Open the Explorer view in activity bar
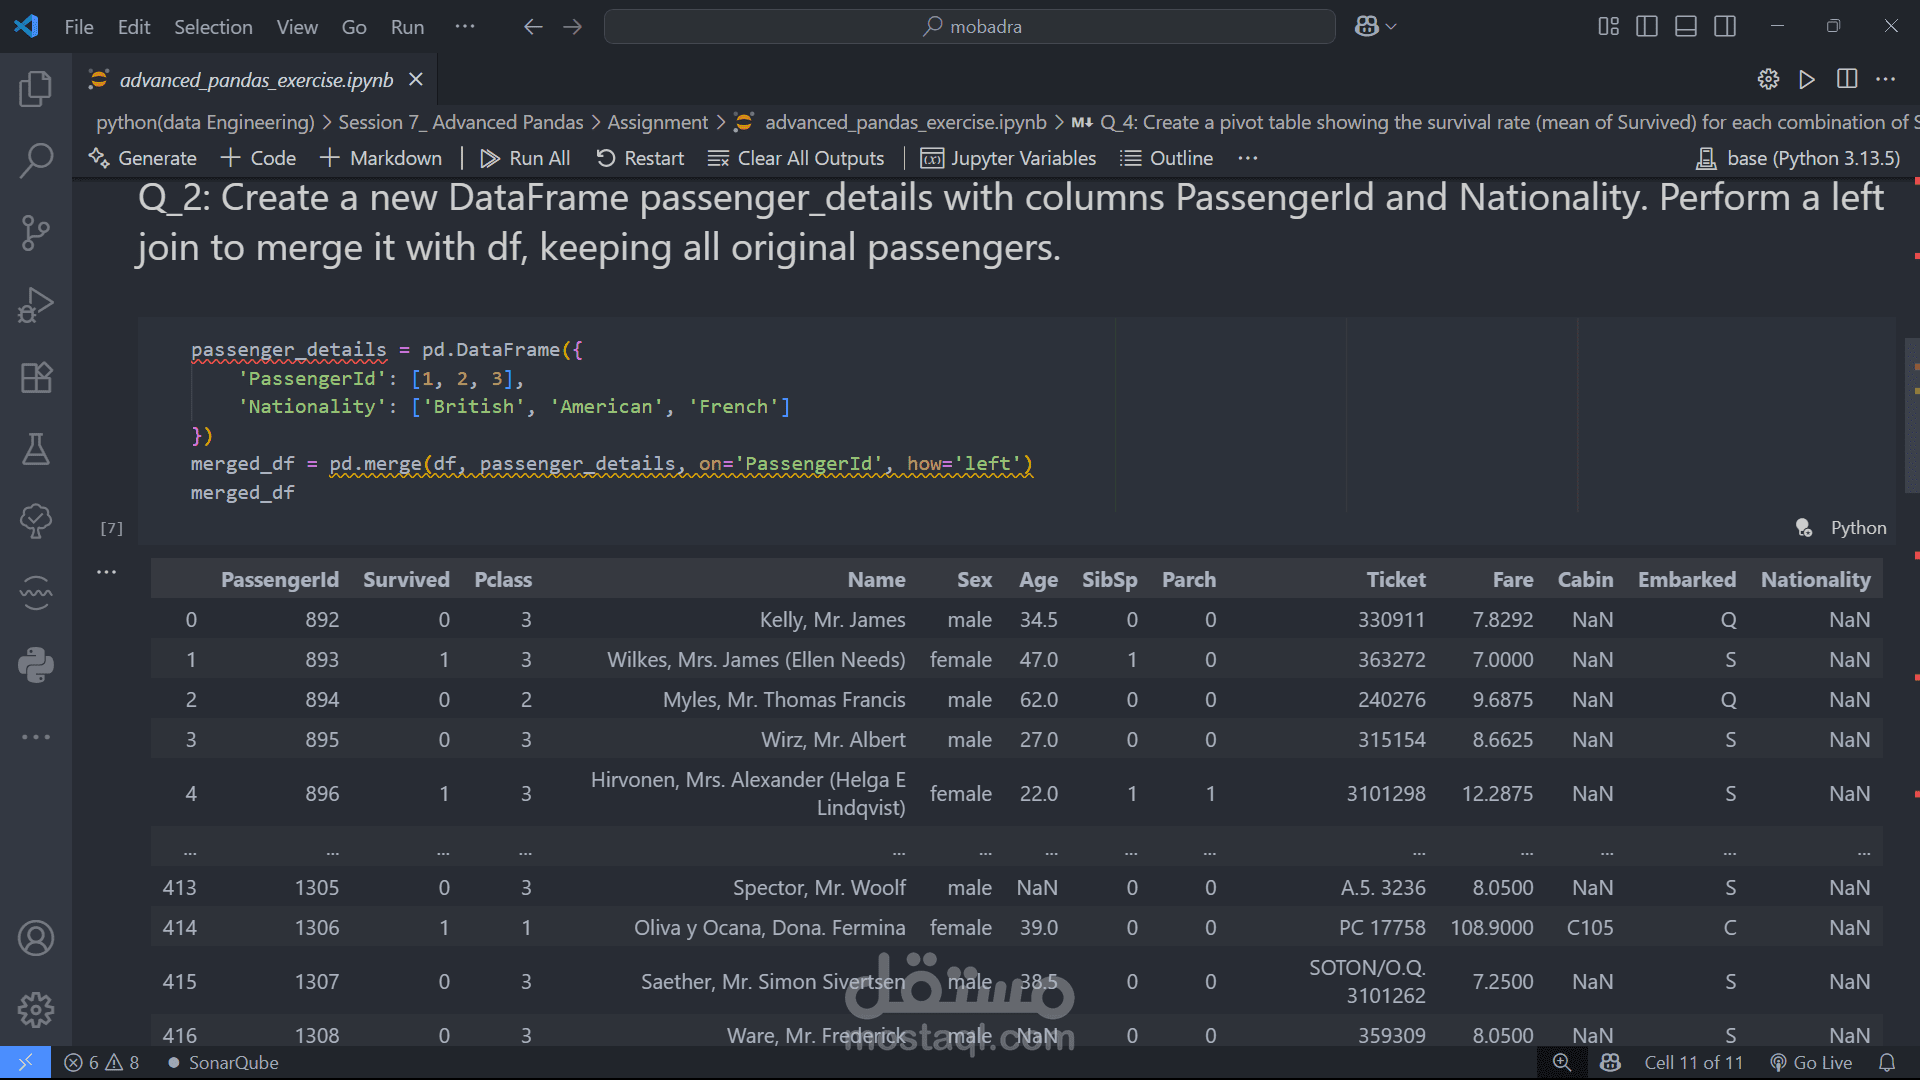This screenshot has width=1920, height=1080. coord(36,89)
